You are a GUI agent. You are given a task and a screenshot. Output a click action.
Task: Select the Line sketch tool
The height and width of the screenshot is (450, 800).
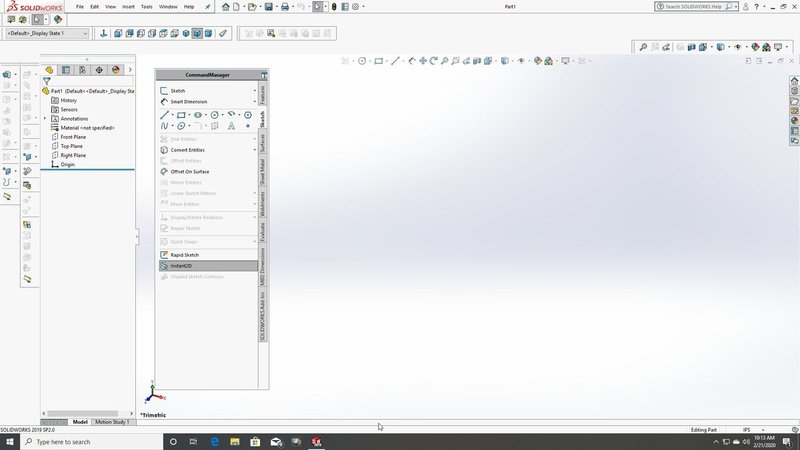pyautogui.click(x=164, y=115)
